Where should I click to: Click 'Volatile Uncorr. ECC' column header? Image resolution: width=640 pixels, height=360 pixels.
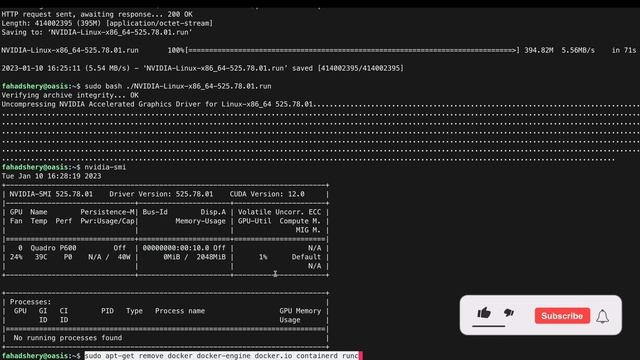pyautogui.click(x=280, y=212)
